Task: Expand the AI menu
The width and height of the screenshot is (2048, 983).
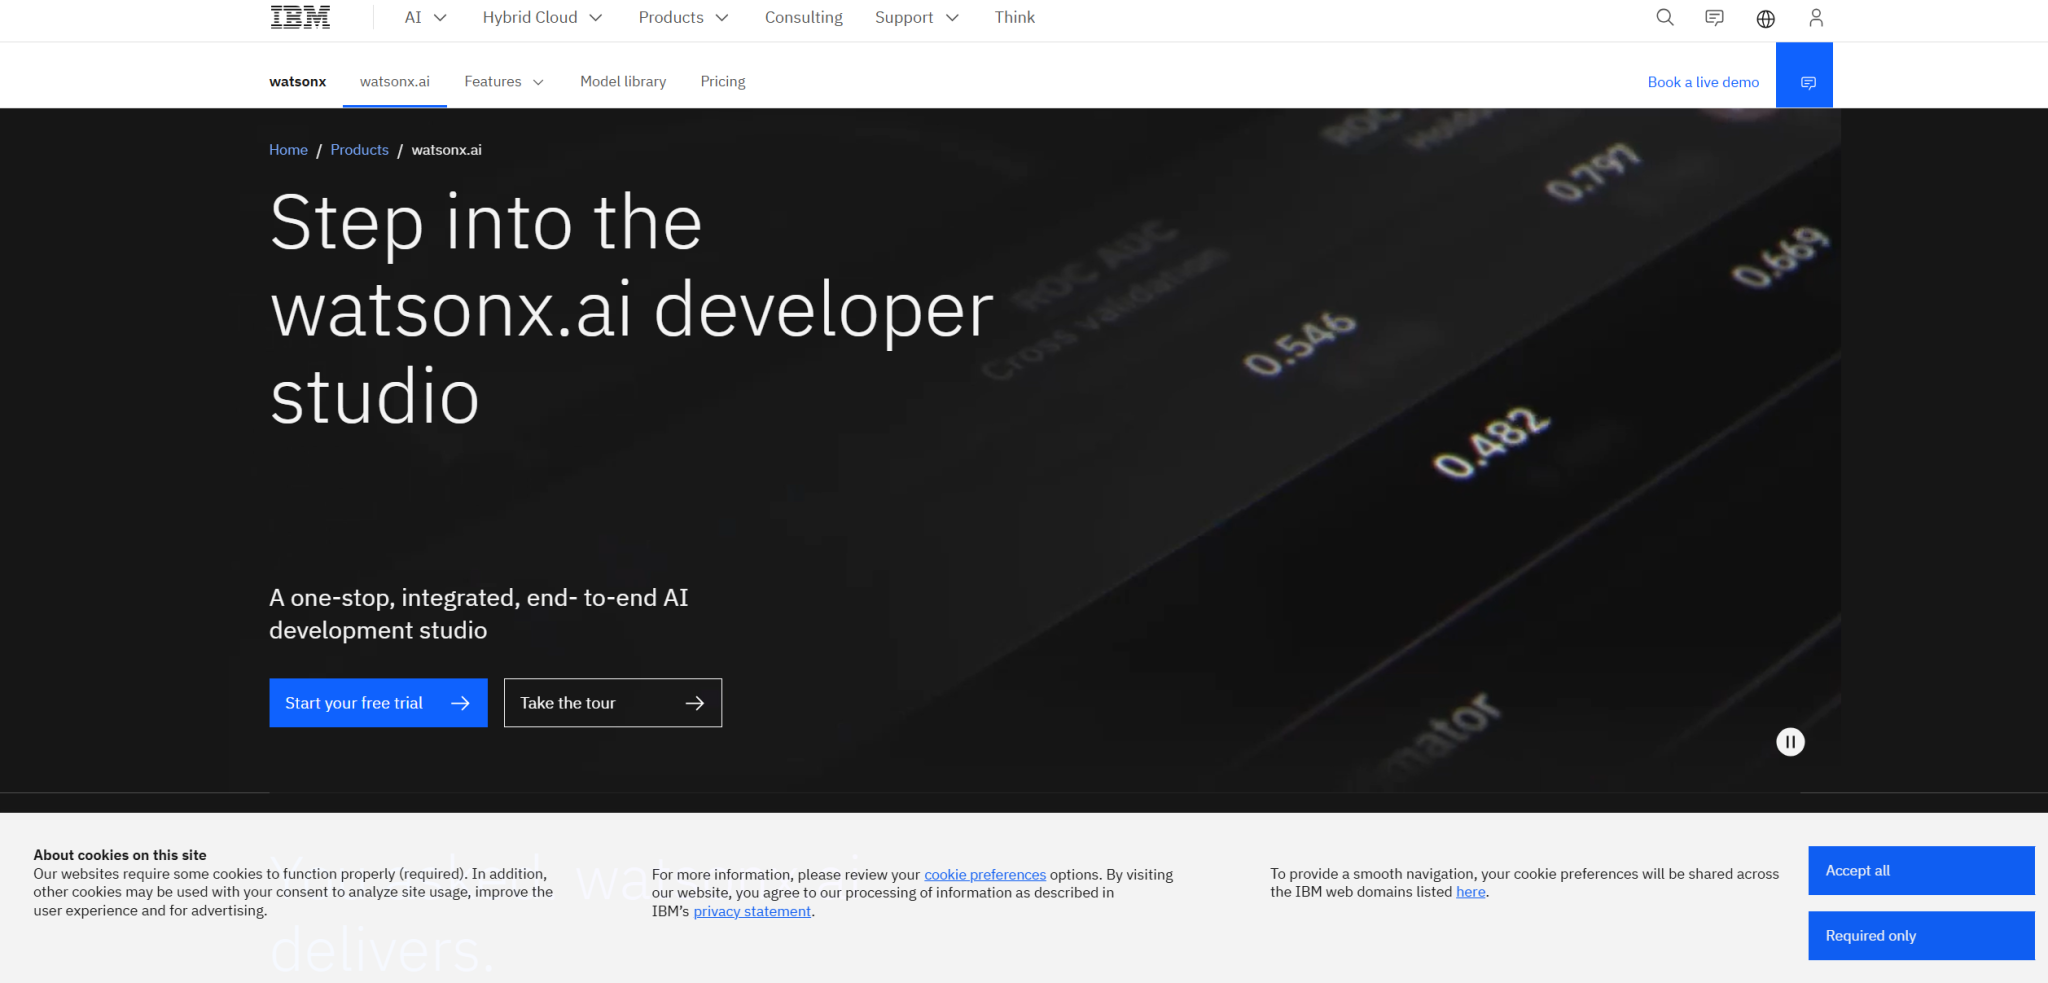Action: click(426, 17)
